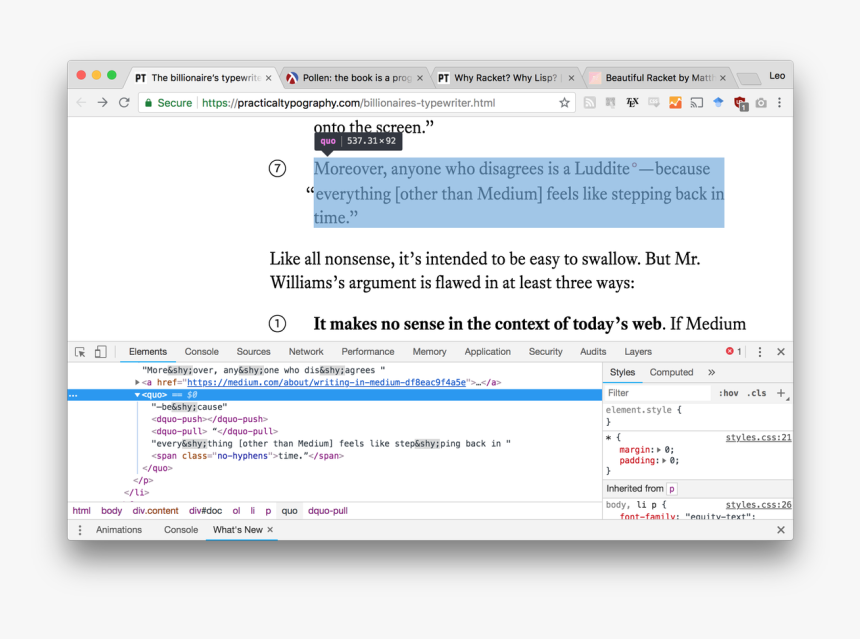Reload the page with refresh icon
The width and height of the screenshot is (860, 639).
(124, 103)
